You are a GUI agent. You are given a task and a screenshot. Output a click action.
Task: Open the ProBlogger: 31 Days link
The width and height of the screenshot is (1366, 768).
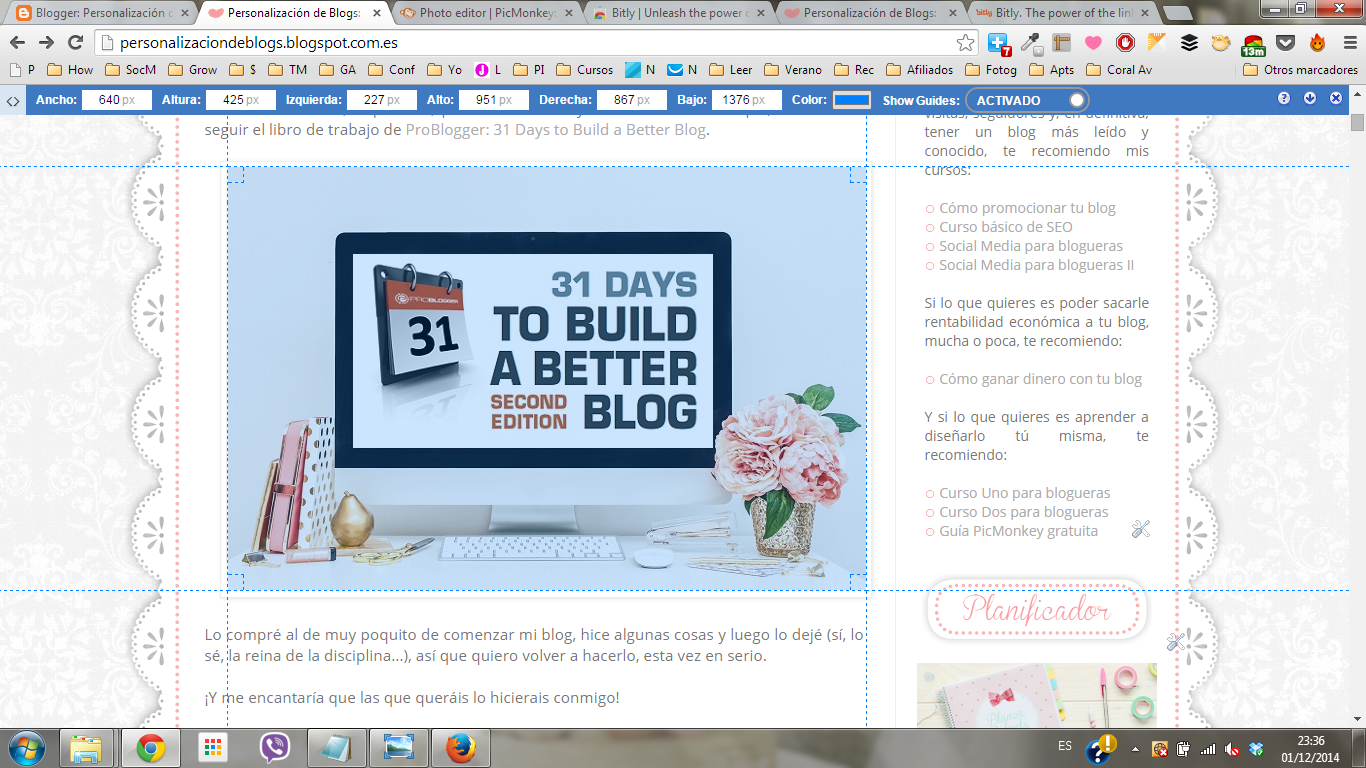tap(555, 130)
